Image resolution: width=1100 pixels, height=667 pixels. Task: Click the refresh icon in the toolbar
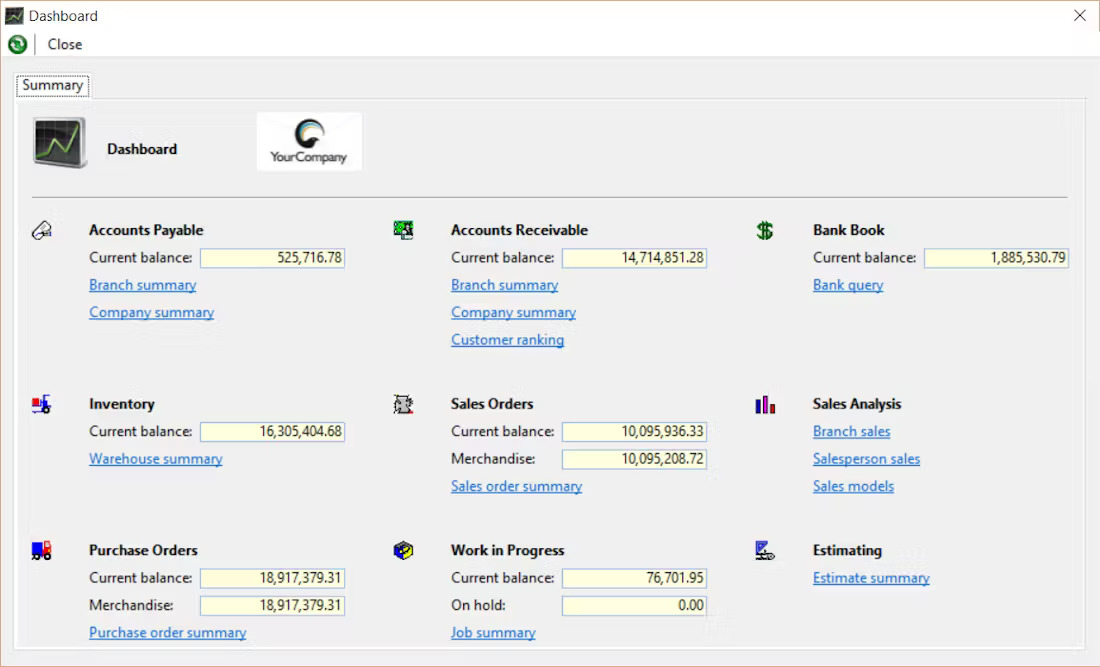point(16,44)
